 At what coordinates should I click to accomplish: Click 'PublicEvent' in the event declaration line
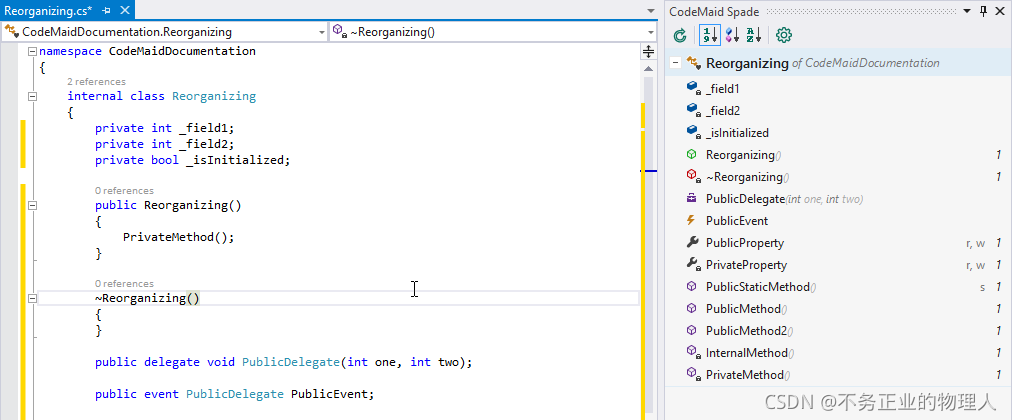[329, 394]
